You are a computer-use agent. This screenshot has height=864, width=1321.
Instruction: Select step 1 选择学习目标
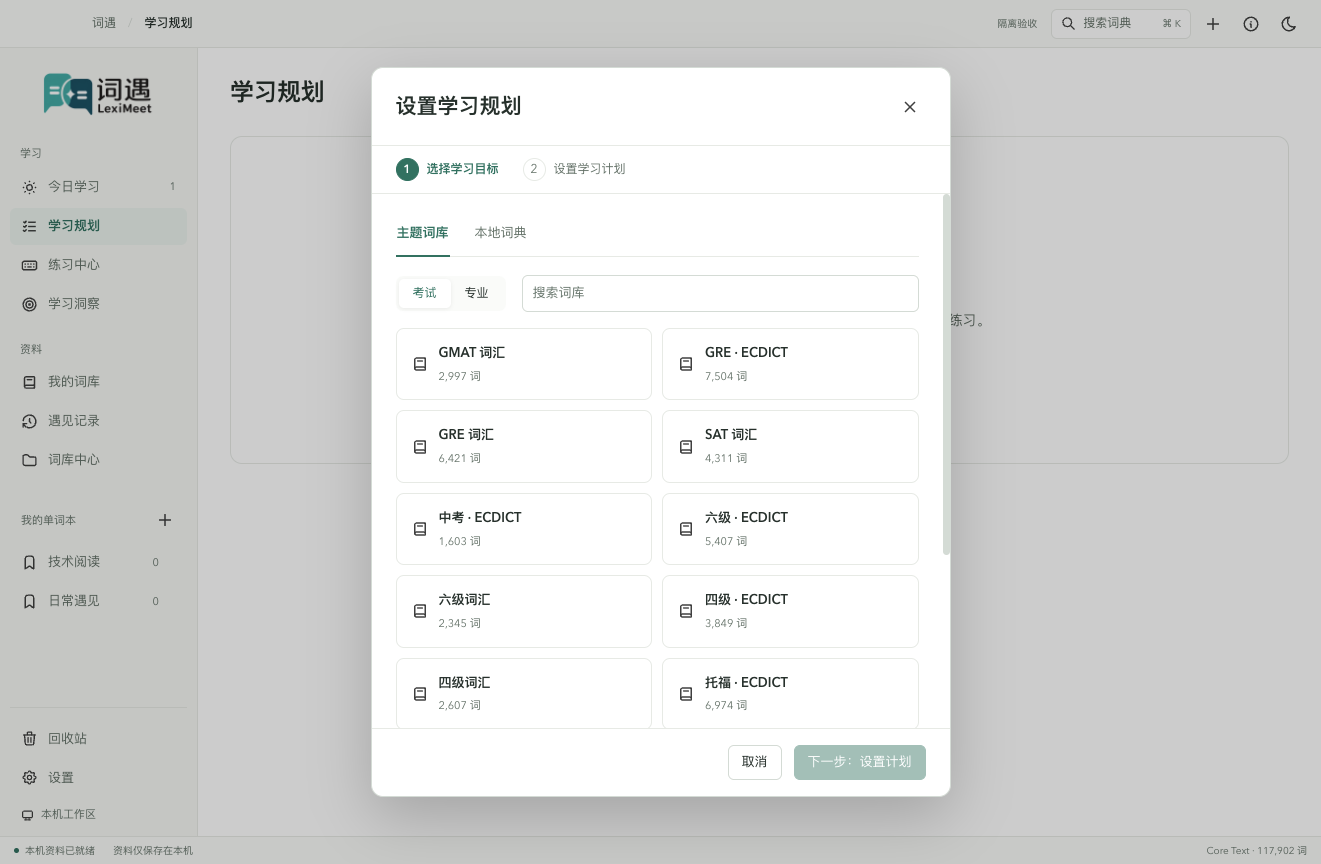point(447,169)
